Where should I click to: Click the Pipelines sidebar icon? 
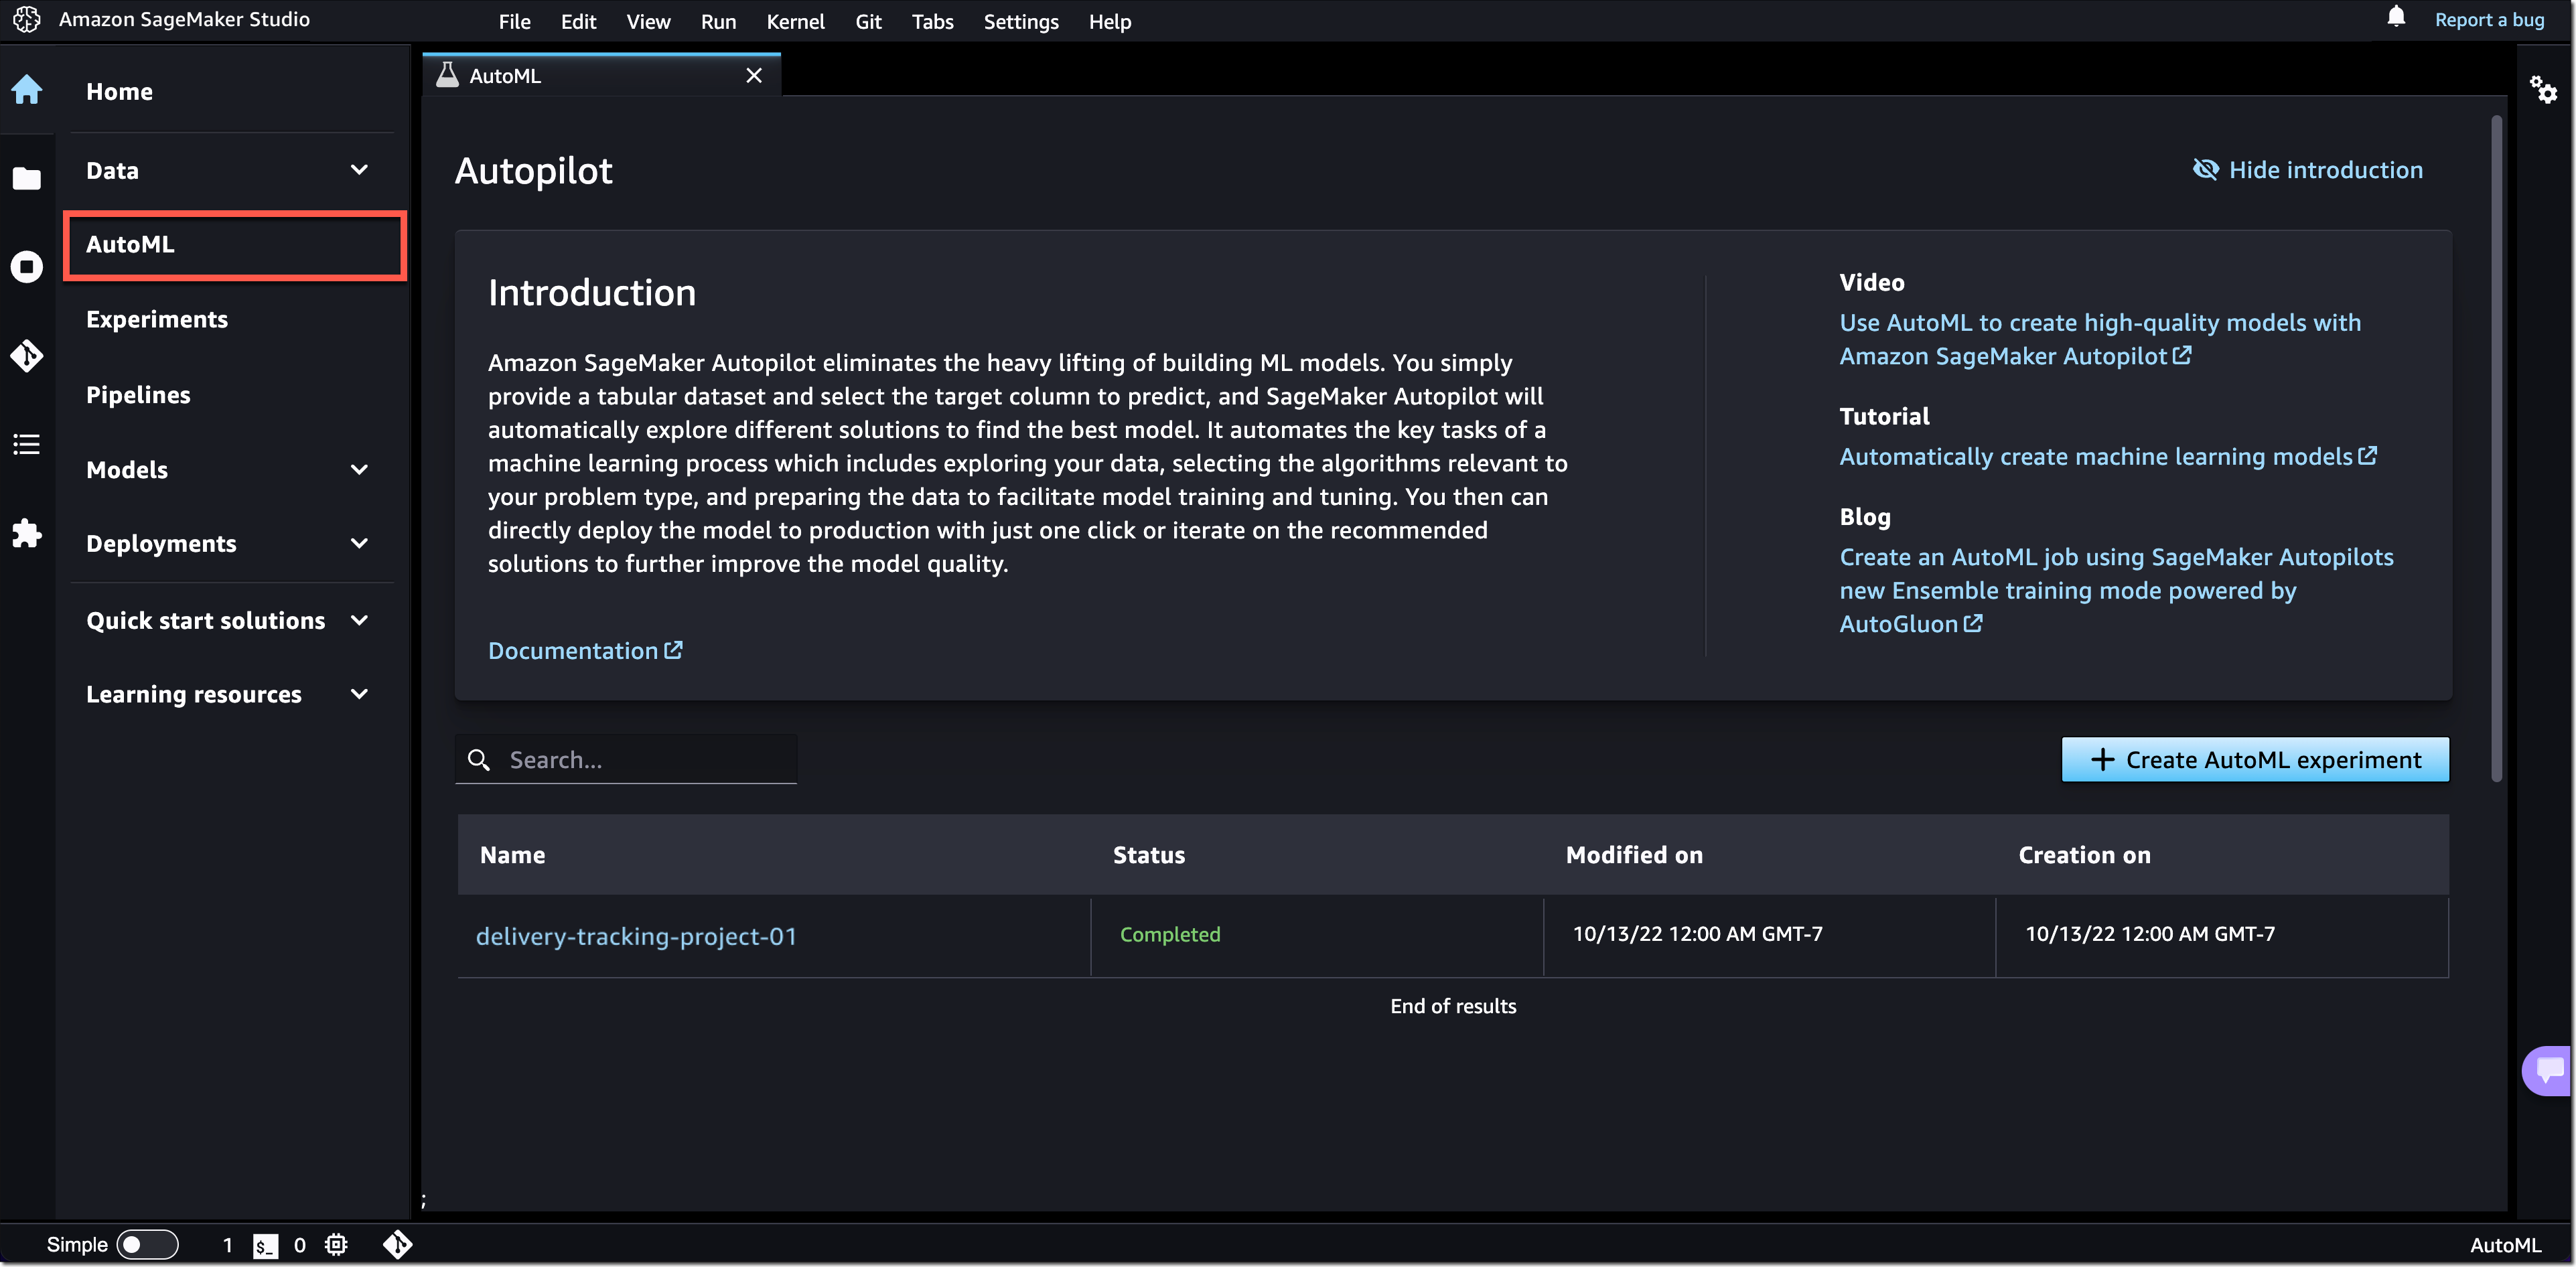(138, 392)
